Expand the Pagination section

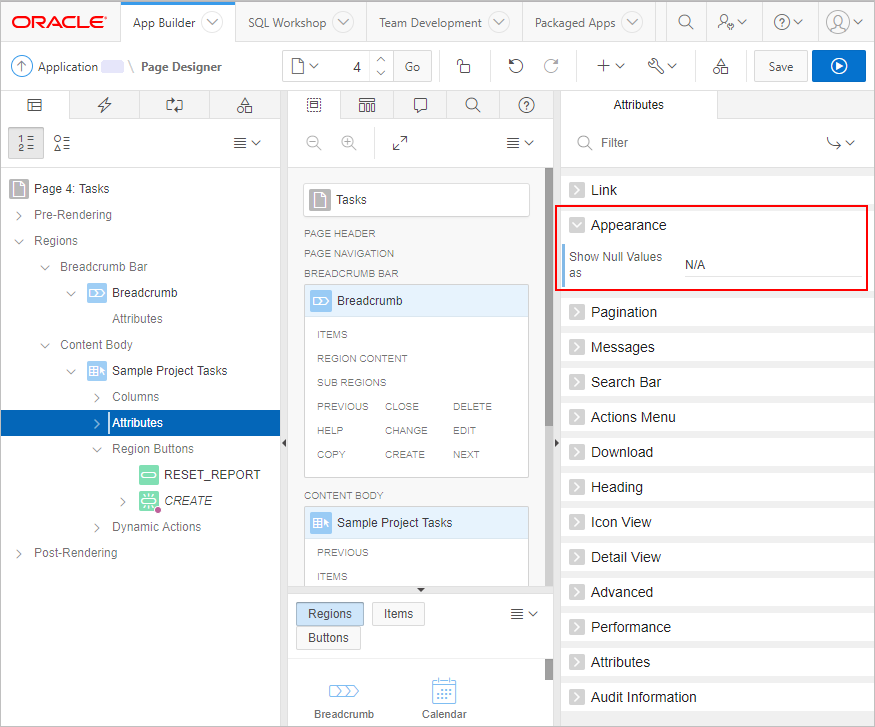point(578,312)
